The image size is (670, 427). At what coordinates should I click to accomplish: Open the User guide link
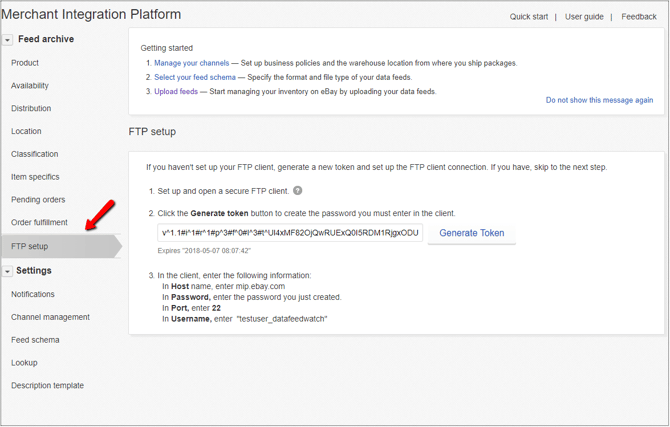click(x=584, y=17)
